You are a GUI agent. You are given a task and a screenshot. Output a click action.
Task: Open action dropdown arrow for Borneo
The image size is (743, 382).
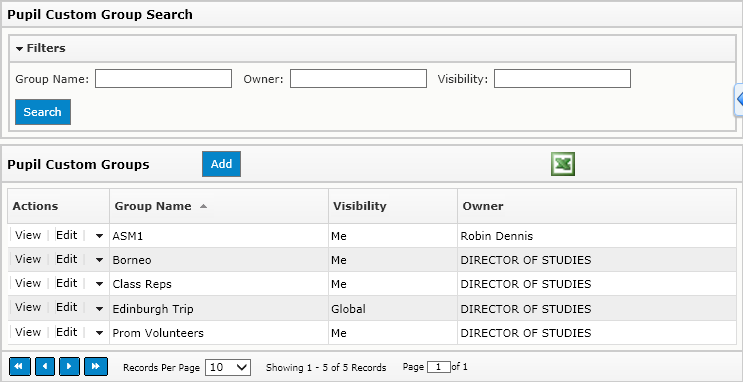point(99,260)
